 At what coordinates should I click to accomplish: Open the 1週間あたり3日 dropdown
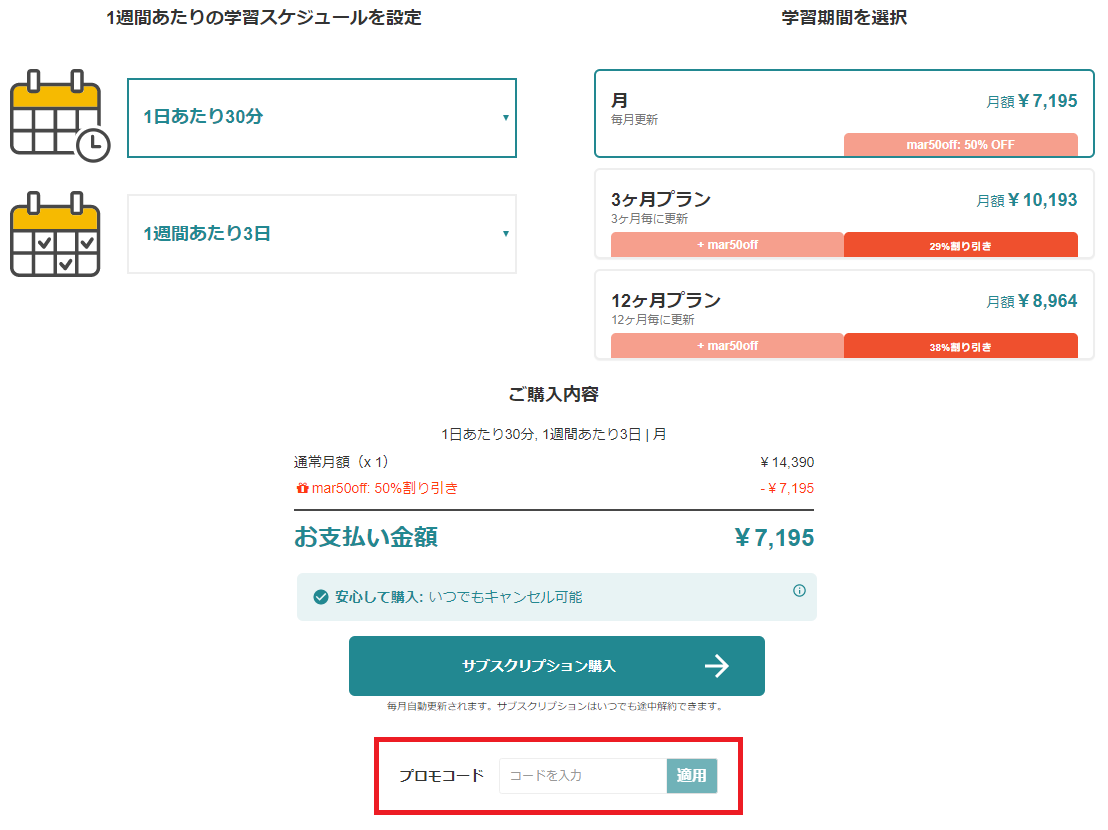point(322,234)
